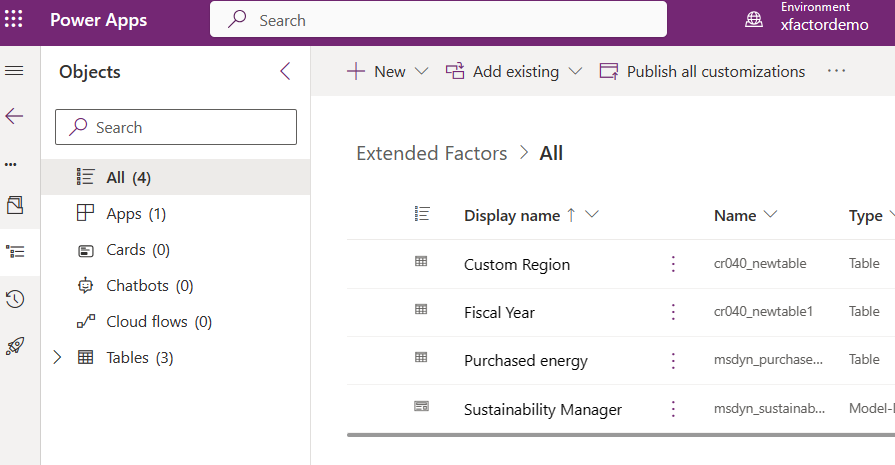This screenshot has width=895, height=465.
Task: Click the Extended Factors breadcrumb
Action: click(432, 153)
